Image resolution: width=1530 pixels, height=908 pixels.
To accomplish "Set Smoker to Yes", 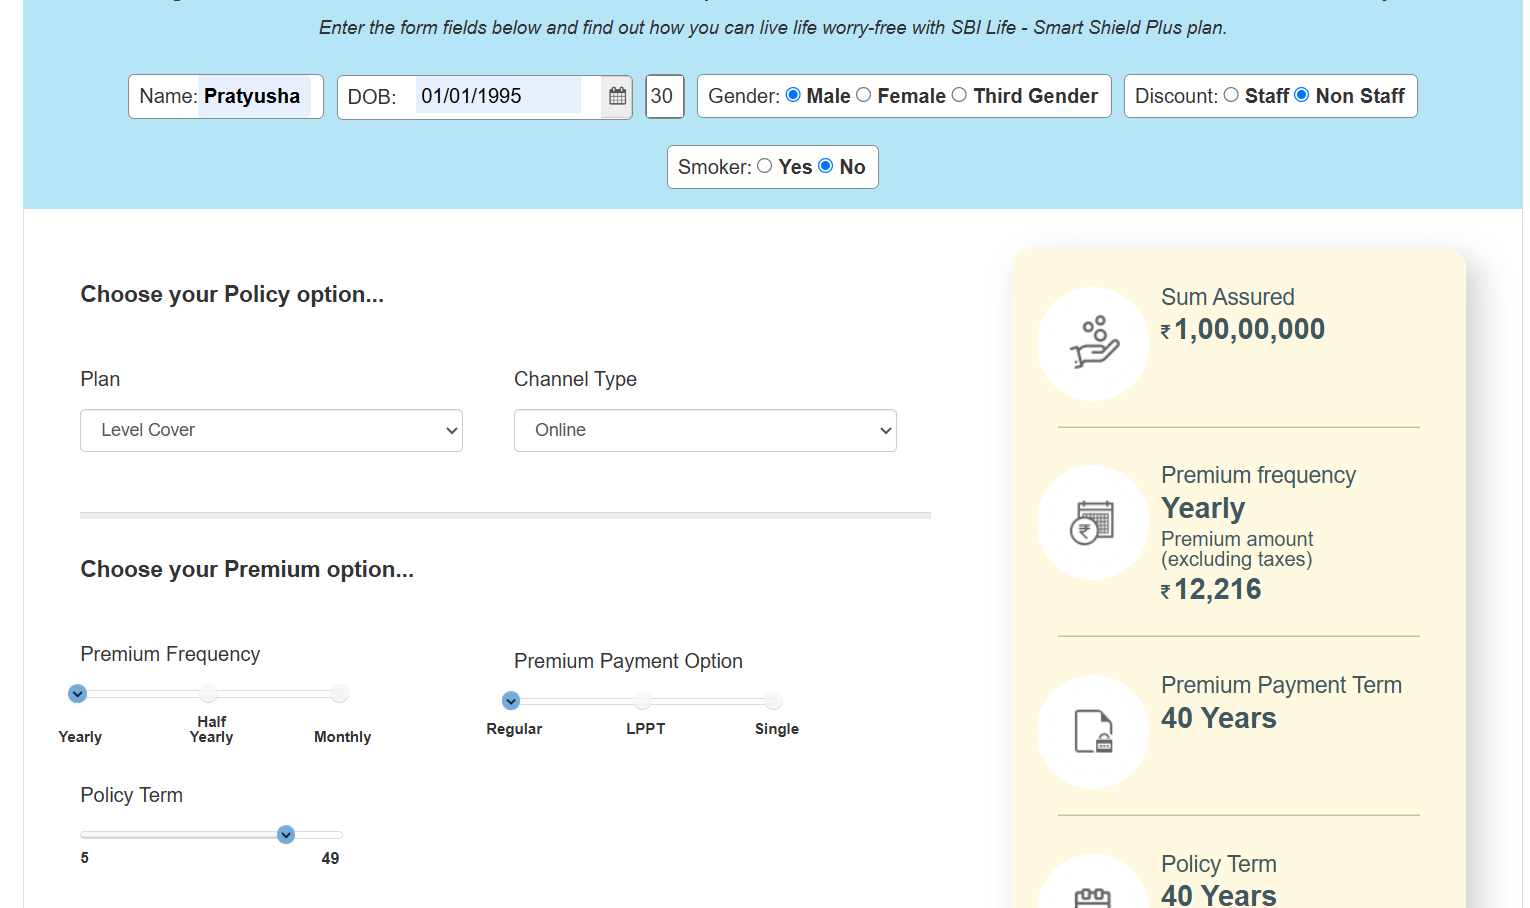I will coord(765,166).
